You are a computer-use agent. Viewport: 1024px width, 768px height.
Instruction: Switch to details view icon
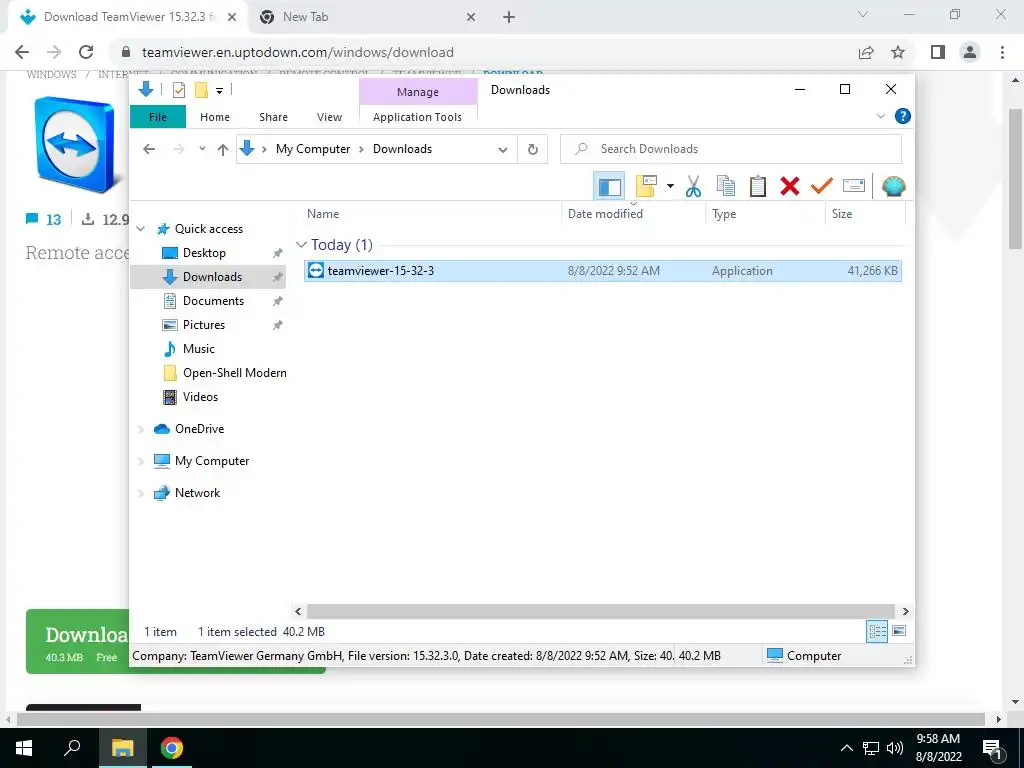coord(877,632)
